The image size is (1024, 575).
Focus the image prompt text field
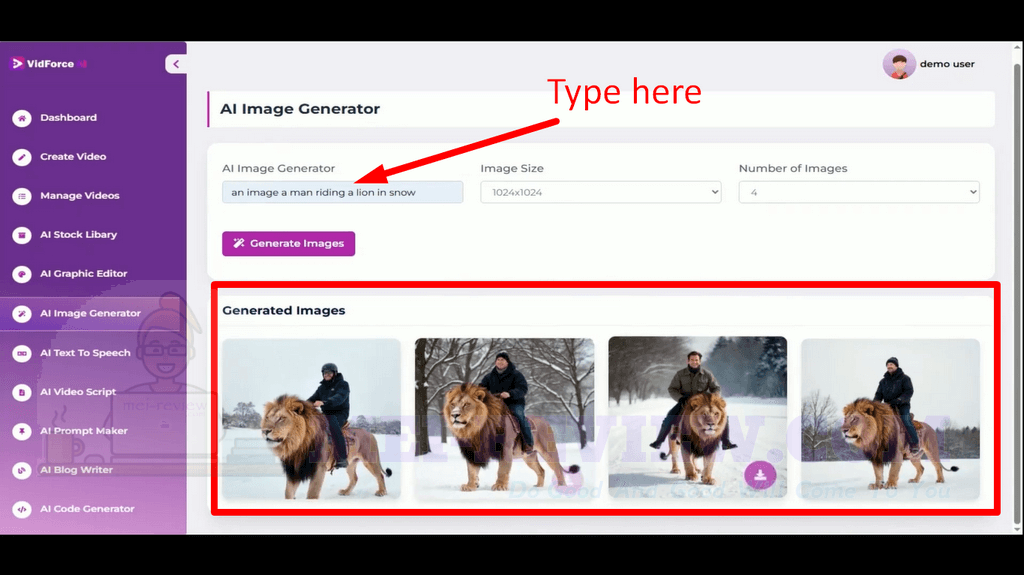pos(342,192)
